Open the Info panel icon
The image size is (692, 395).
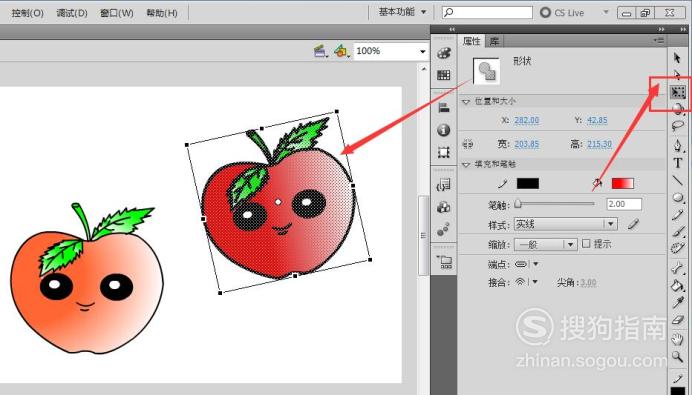tap(444, 130)
